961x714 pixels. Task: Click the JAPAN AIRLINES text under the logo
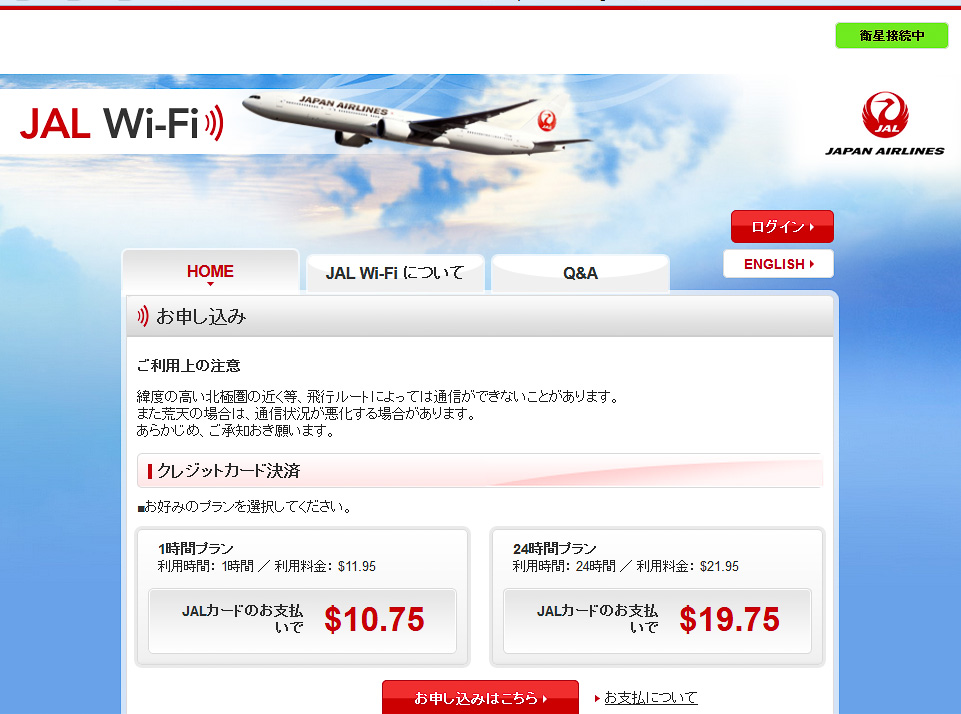pos(884,151)
